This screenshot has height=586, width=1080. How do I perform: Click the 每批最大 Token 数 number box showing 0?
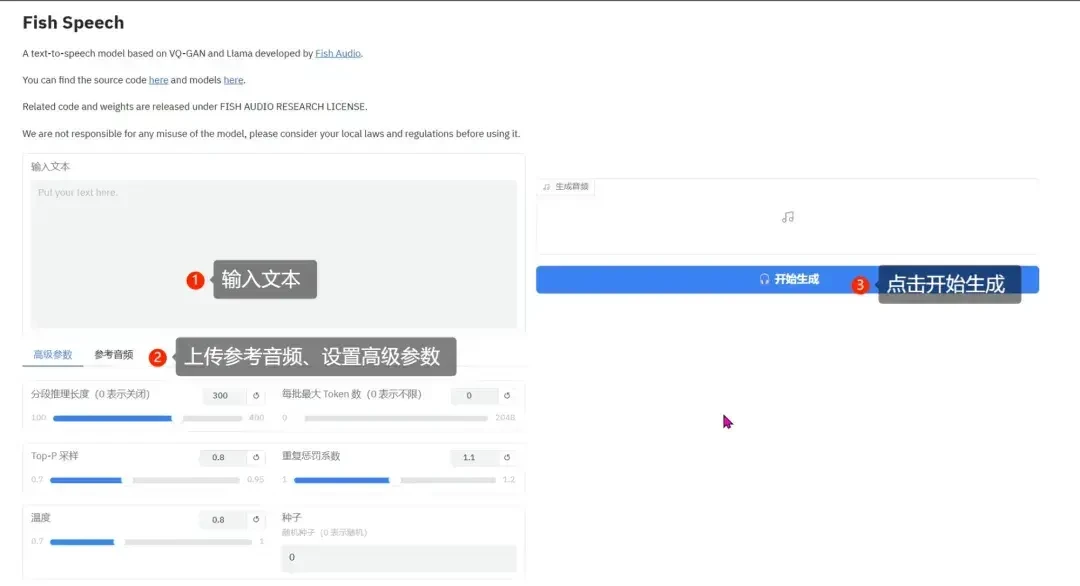474,396
